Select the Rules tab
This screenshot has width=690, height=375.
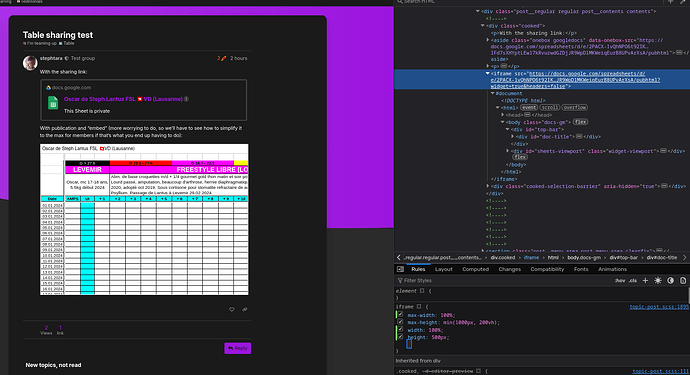click(418, 269)
